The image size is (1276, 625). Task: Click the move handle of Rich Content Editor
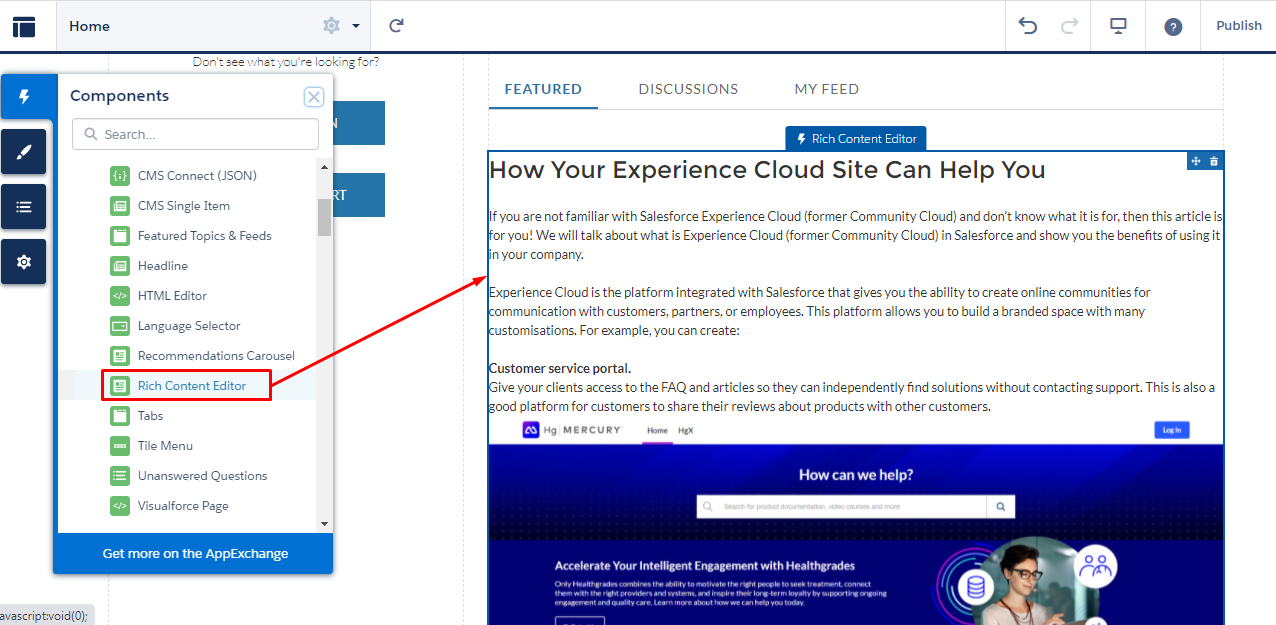pyautogui.click(x=1195, y=161)
